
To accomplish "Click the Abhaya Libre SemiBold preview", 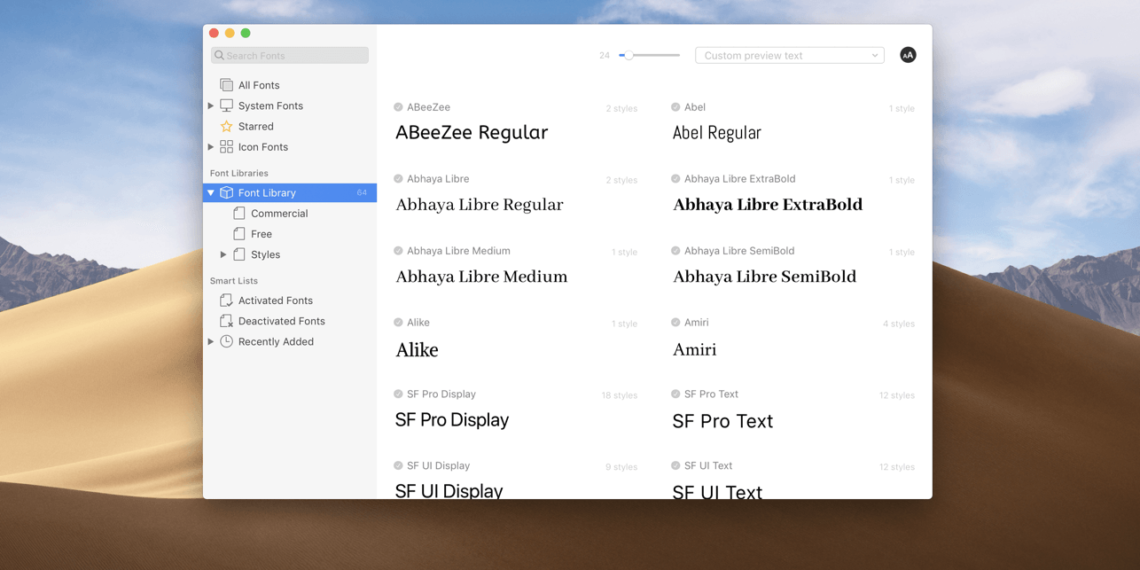I will click(765, 277).
